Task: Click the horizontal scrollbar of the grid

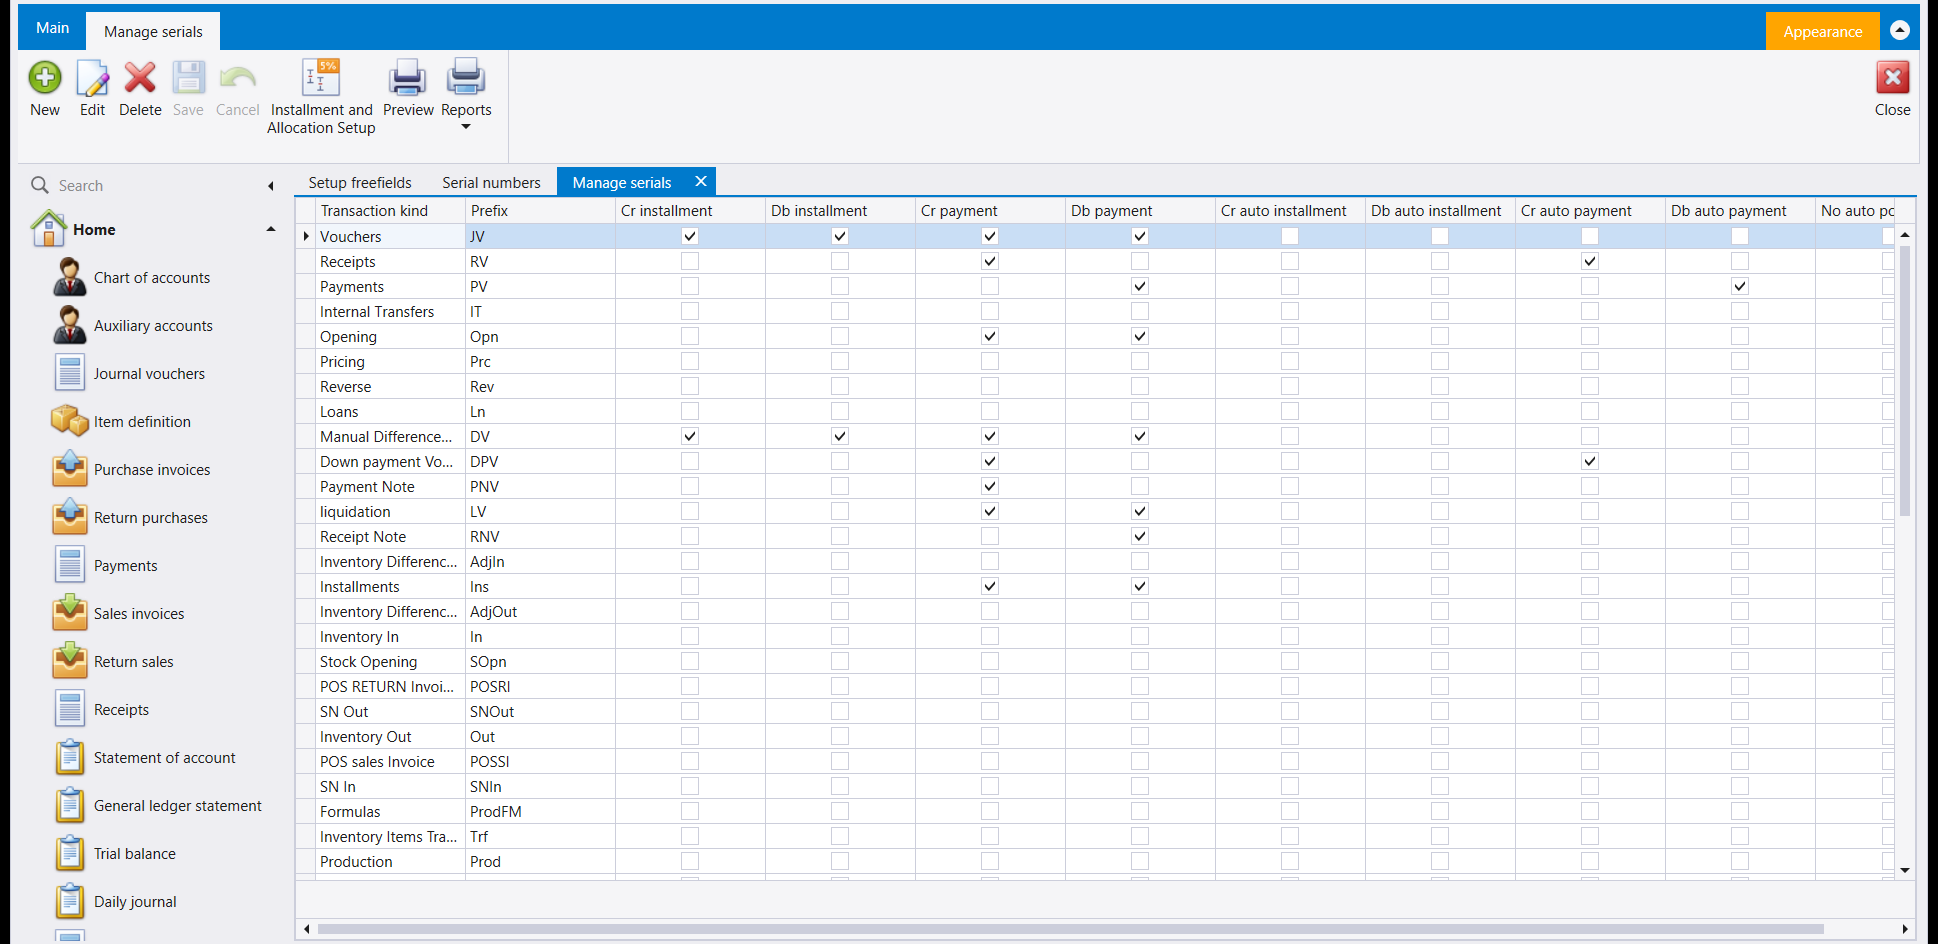Action: tap(1070, 929)
